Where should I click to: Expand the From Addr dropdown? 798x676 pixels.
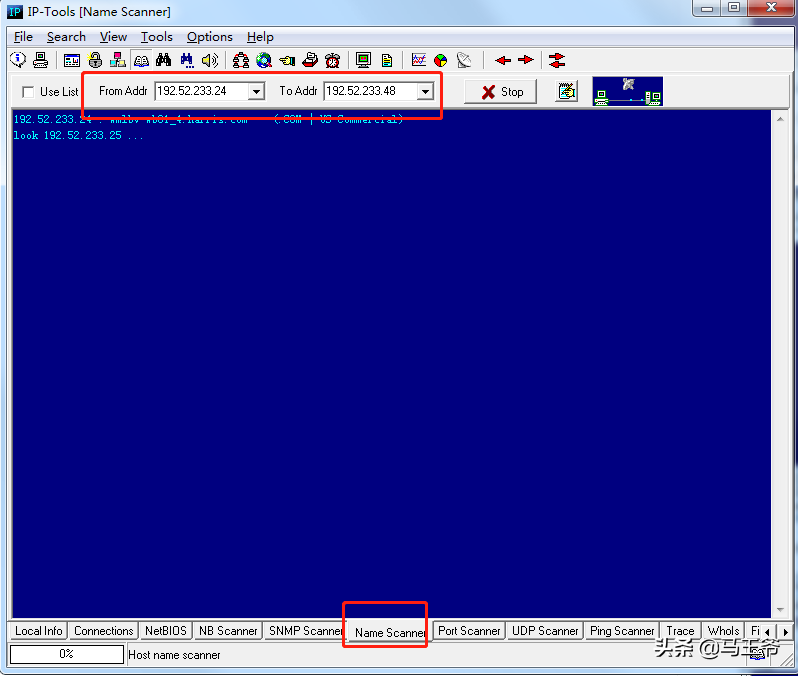(256, 92)
